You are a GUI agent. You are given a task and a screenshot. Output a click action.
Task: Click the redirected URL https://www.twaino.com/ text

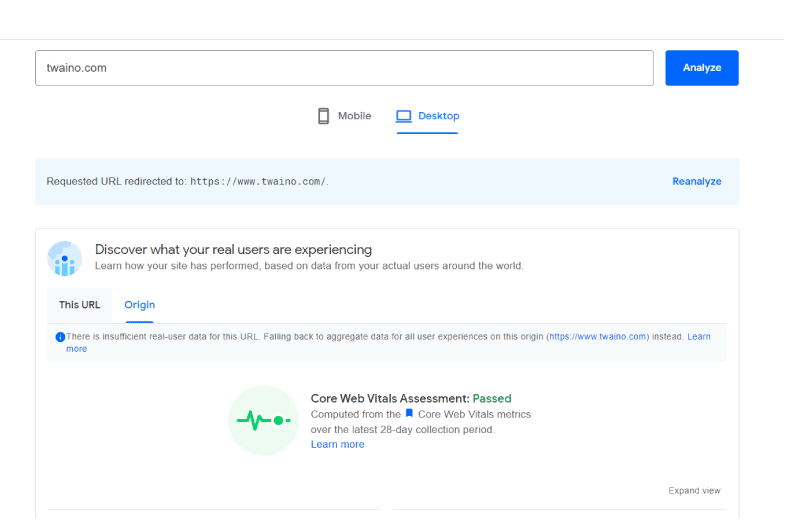click(259, 182)
